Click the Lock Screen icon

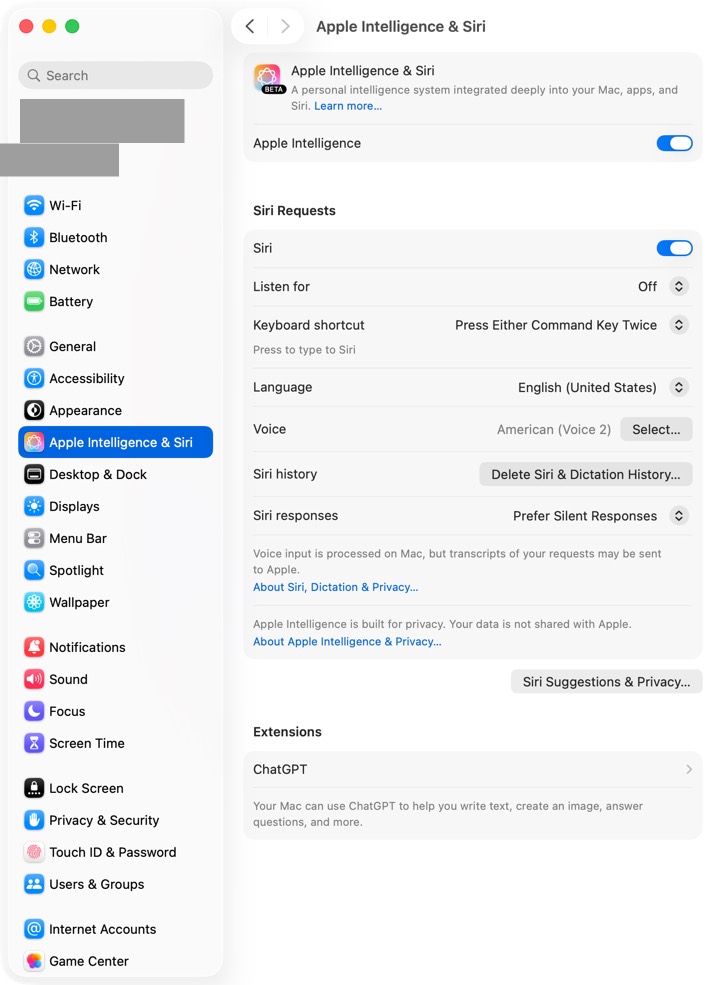(34, 788)
